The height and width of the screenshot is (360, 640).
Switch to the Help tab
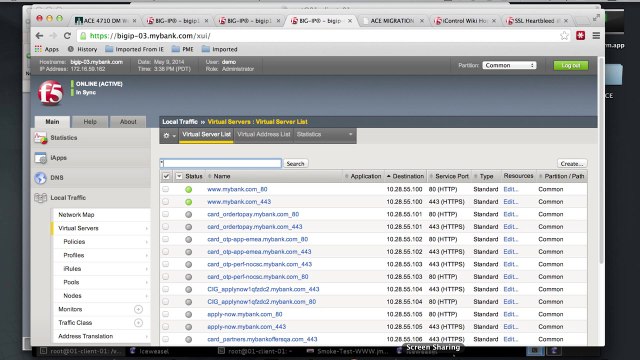90,122
